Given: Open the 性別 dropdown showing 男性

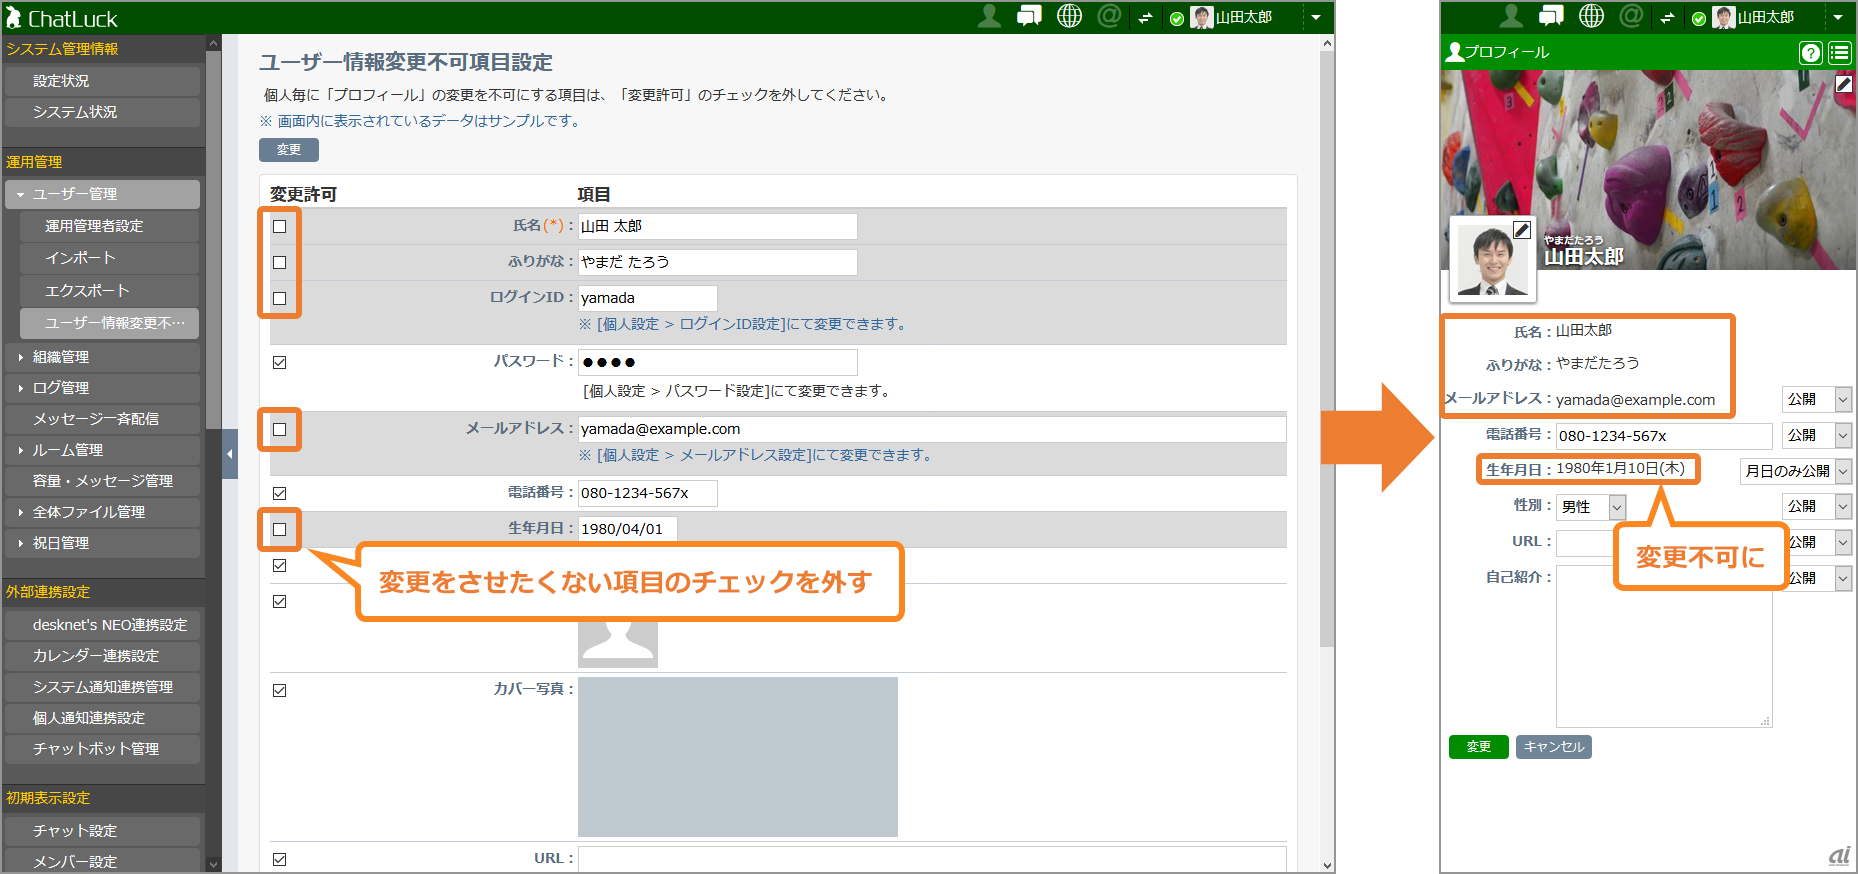Looking at the screenshot, I should point(1590,507).
